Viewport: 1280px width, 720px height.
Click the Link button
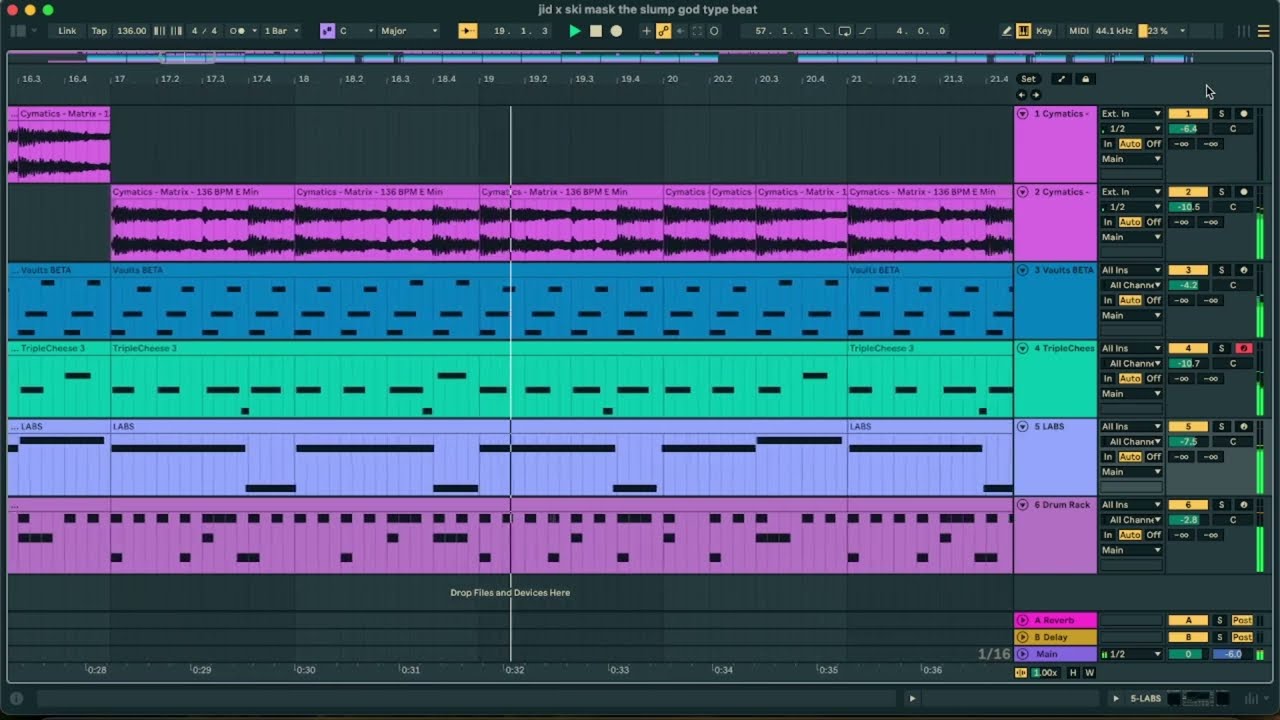(x=67, y=31)
